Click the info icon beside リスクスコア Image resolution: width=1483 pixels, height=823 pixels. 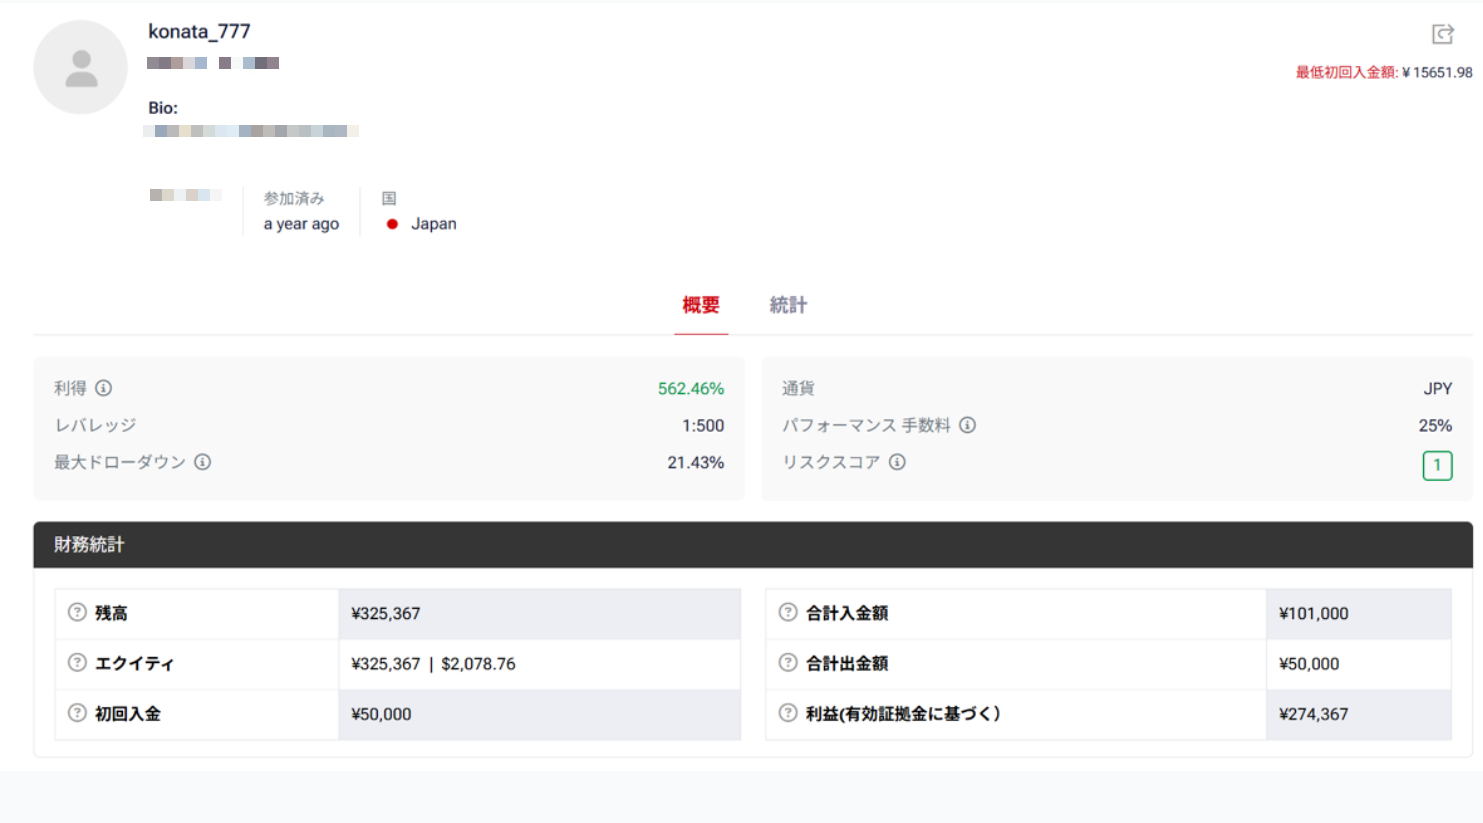pos(897,462)
